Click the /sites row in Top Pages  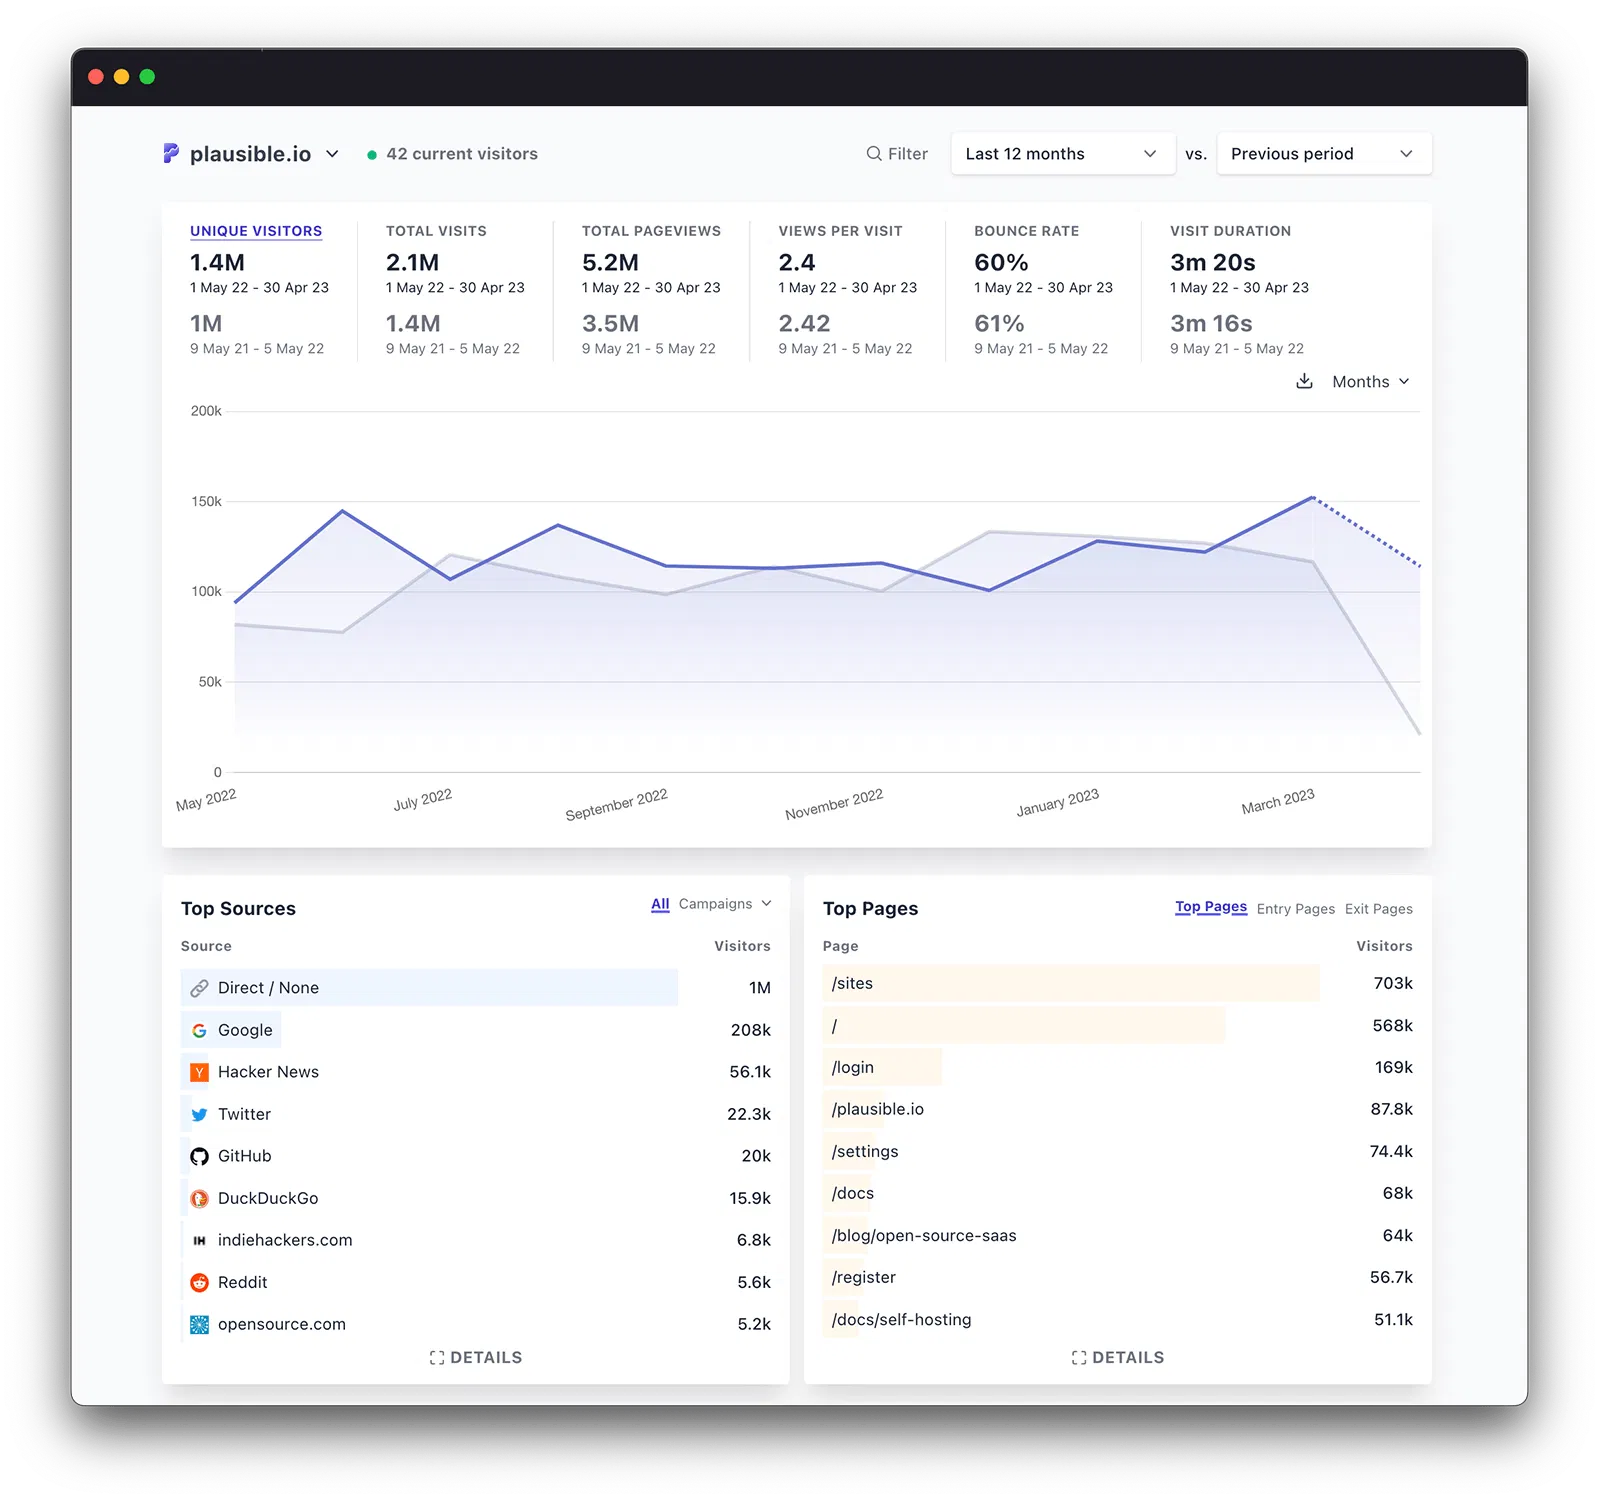click(x=1000, y=983)
